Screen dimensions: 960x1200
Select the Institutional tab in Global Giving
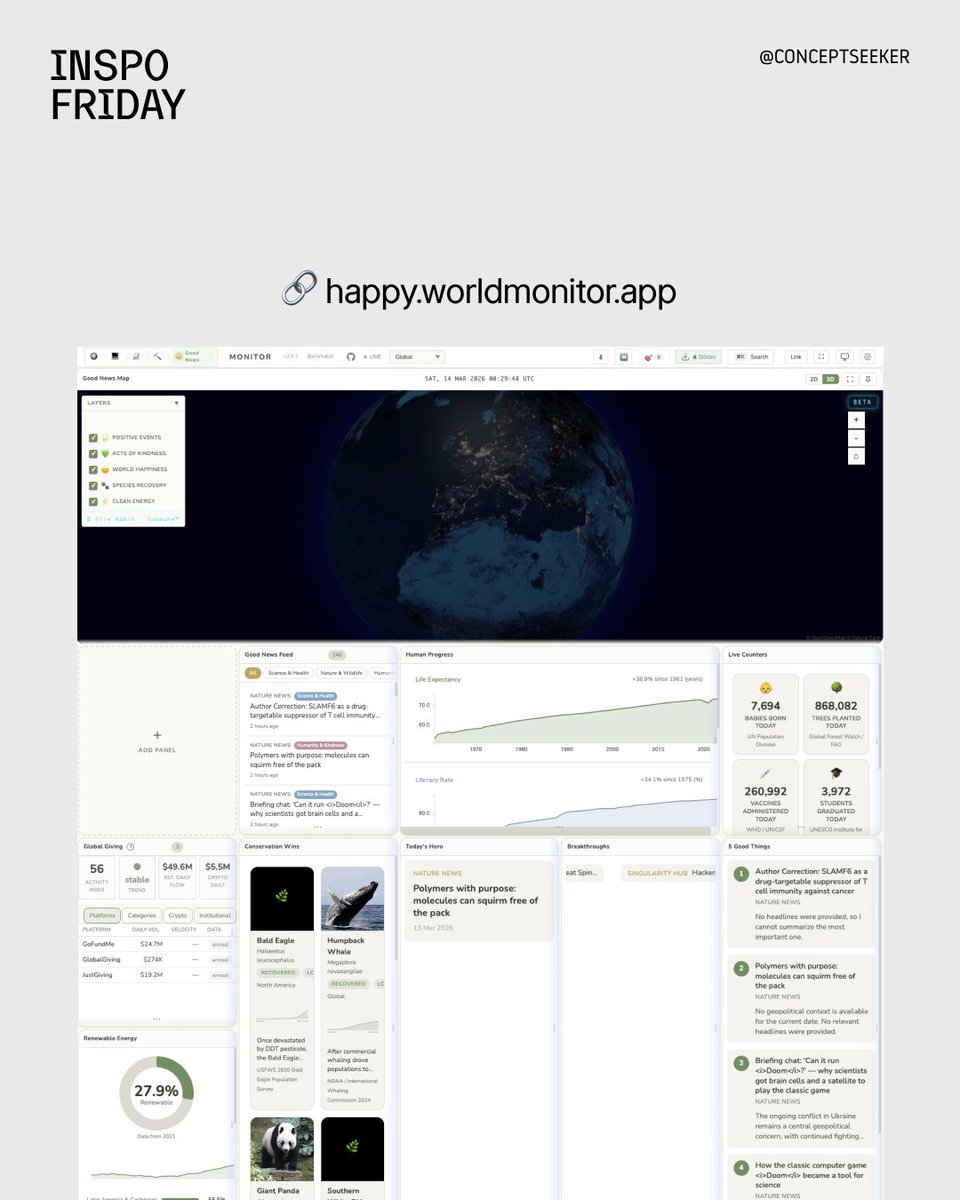(214, 915)
